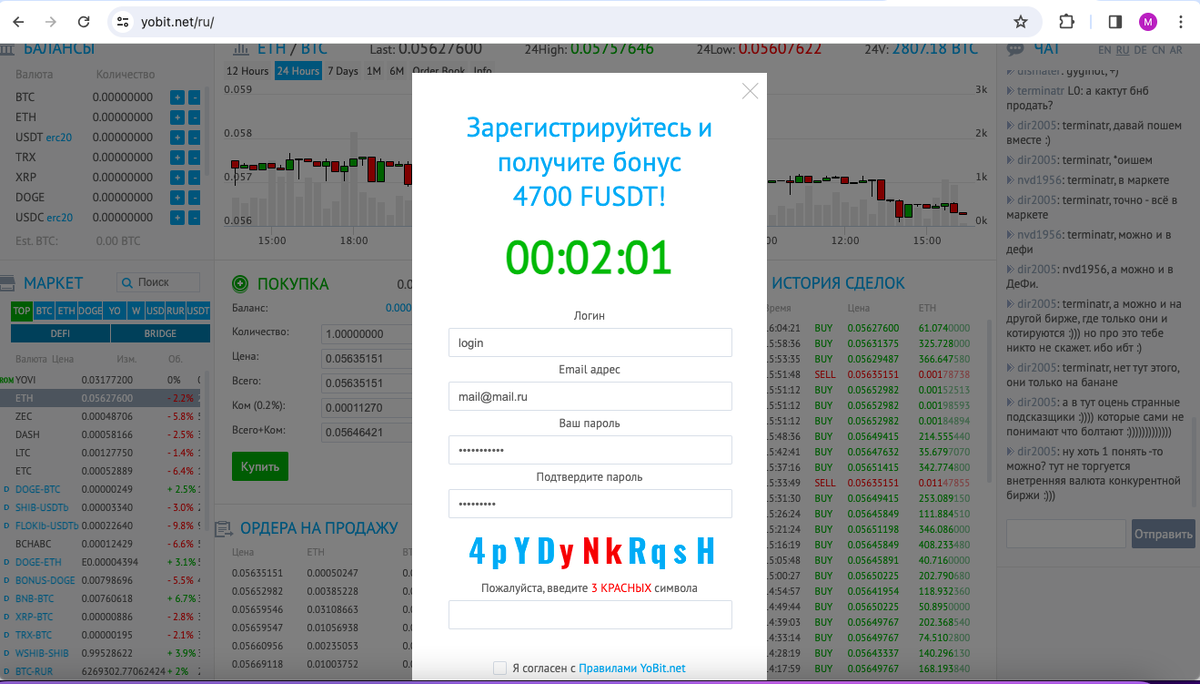The image size is (1200, 684).
Task: Click the green plus icon beside ПОКУПКА
Action: [x=239, y=284]
